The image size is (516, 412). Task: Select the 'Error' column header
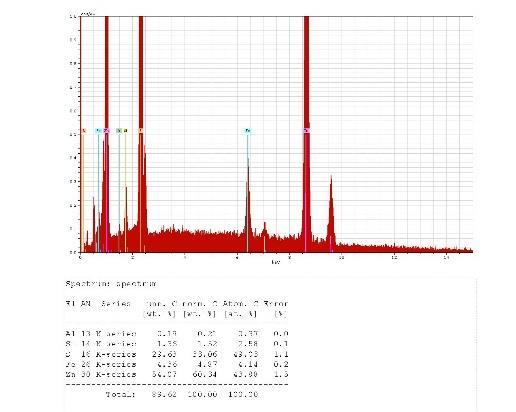[276, 304]
